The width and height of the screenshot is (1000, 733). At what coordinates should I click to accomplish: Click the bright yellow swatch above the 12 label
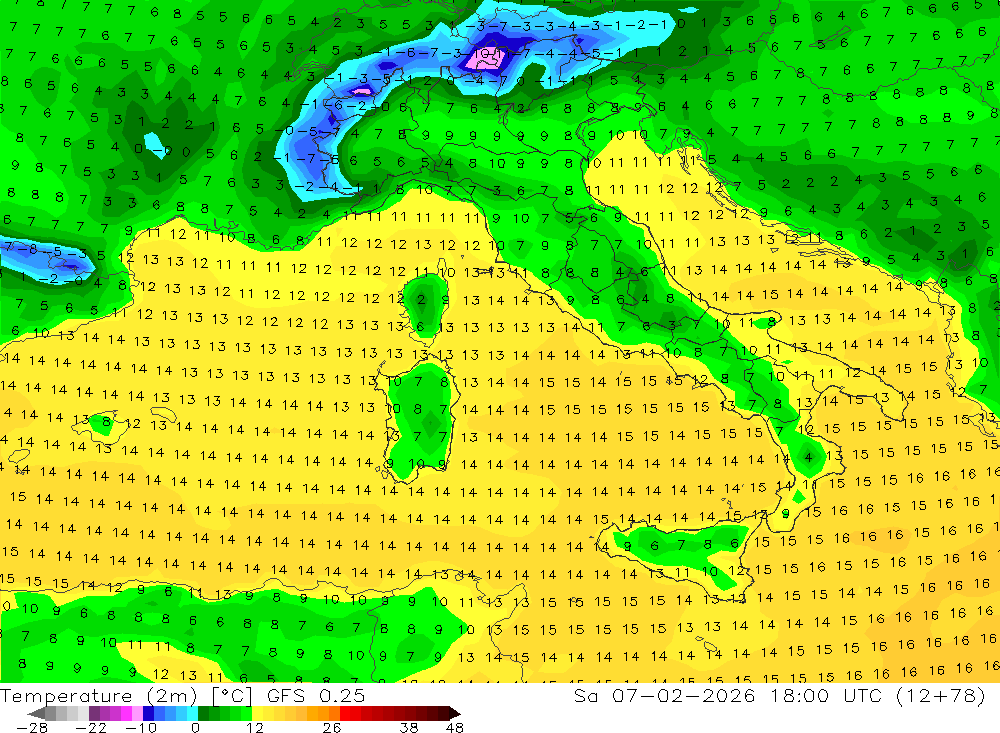[x=257, y=713]
